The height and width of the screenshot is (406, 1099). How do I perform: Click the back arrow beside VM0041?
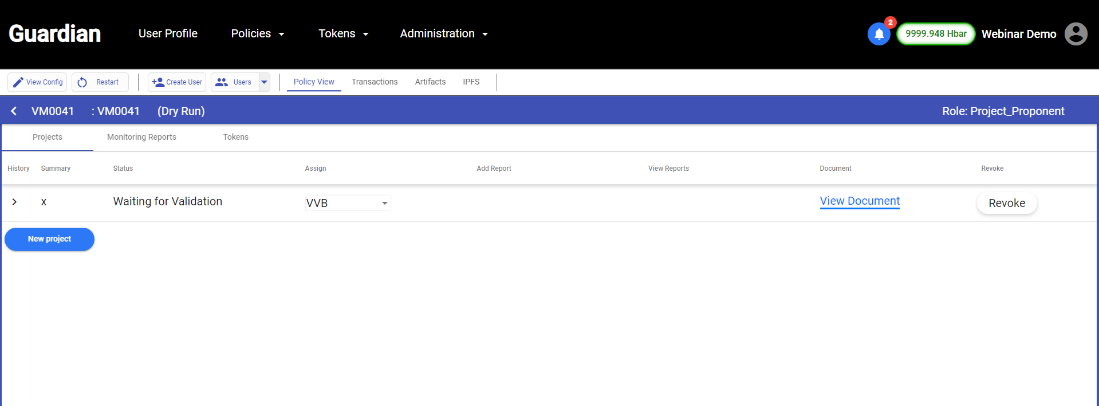[x=14, y=111]
